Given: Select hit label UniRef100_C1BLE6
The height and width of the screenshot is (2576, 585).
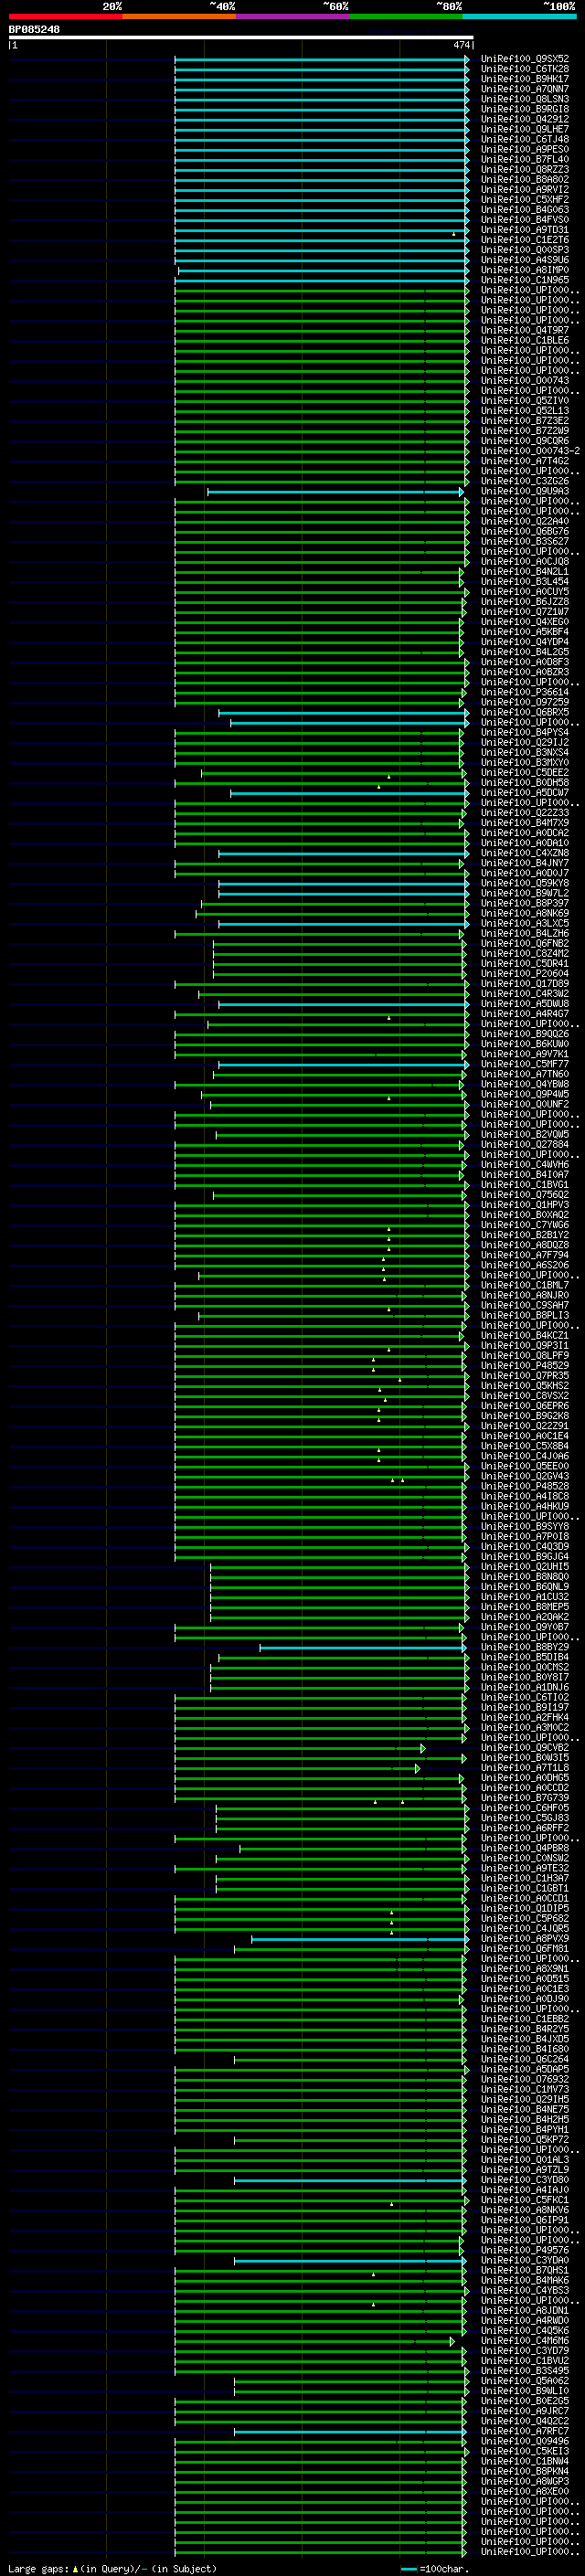Looking at the screenshot, I should 525,340.
